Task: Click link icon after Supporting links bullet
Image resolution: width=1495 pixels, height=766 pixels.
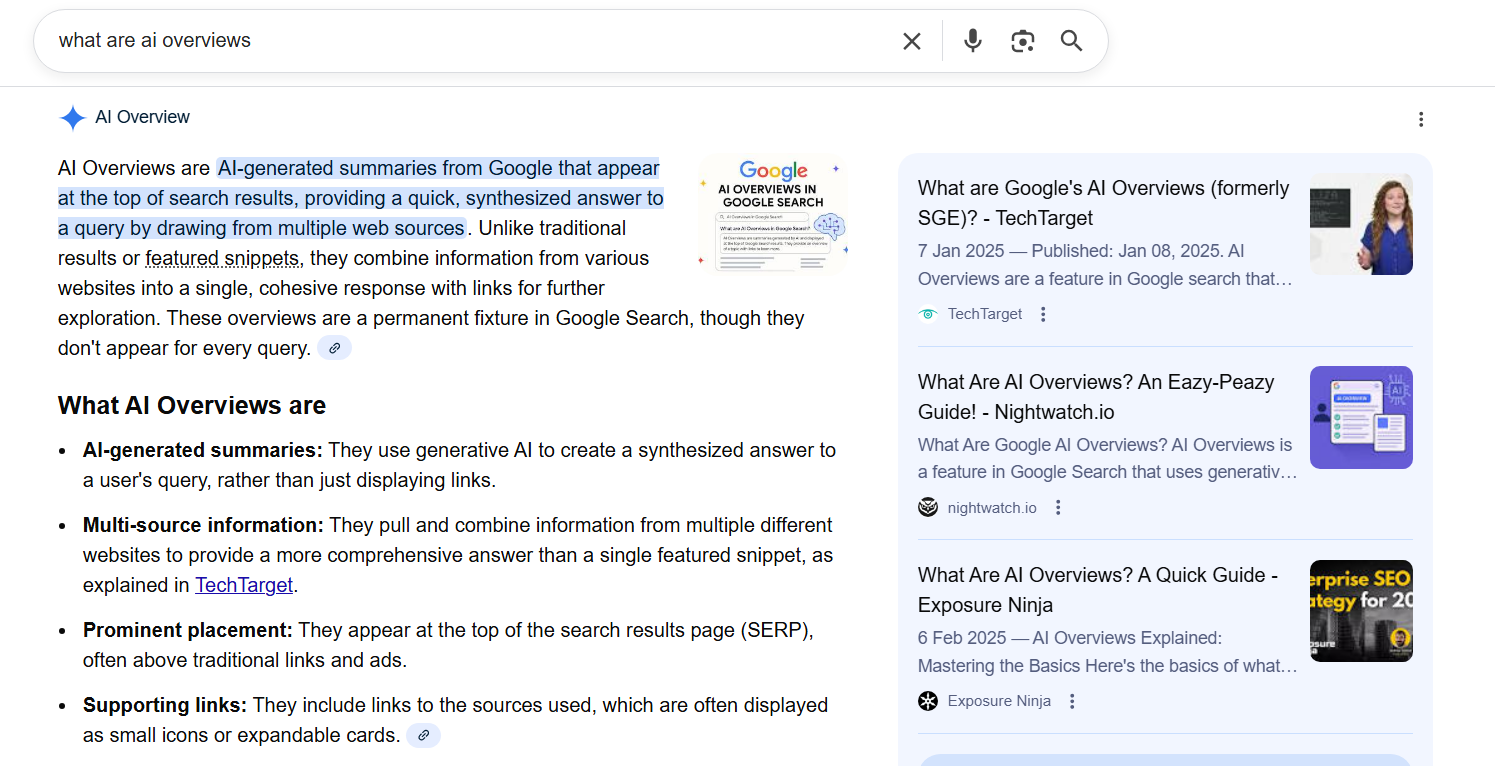Action: click(x=423, y=735)
